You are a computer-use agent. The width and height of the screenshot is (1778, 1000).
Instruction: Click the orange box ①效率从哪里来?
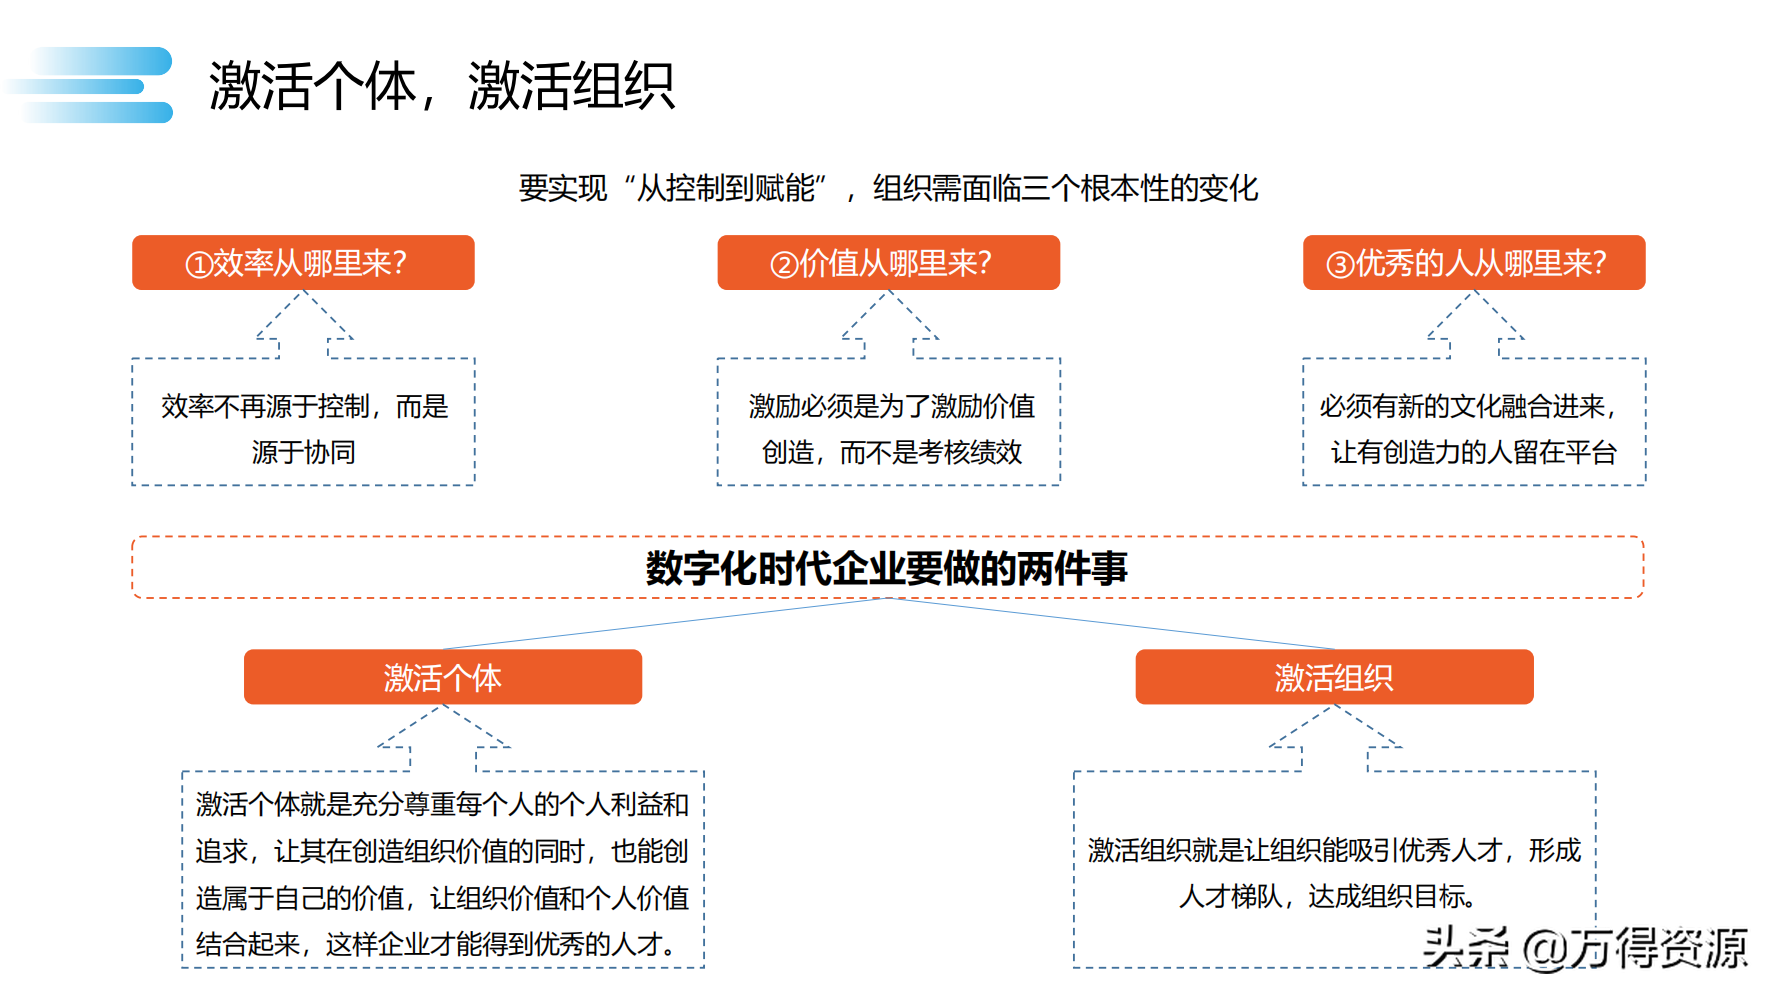303,263
